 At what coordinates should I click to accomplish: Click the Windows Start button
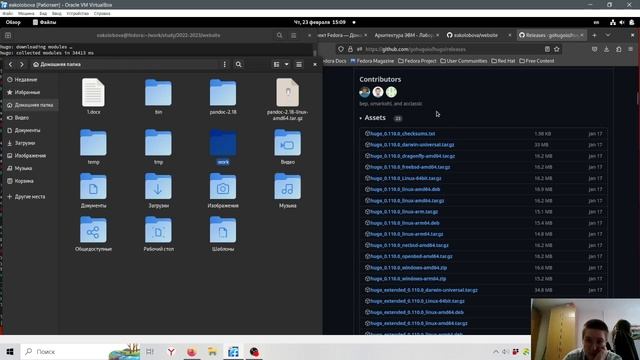click(10, 351)
